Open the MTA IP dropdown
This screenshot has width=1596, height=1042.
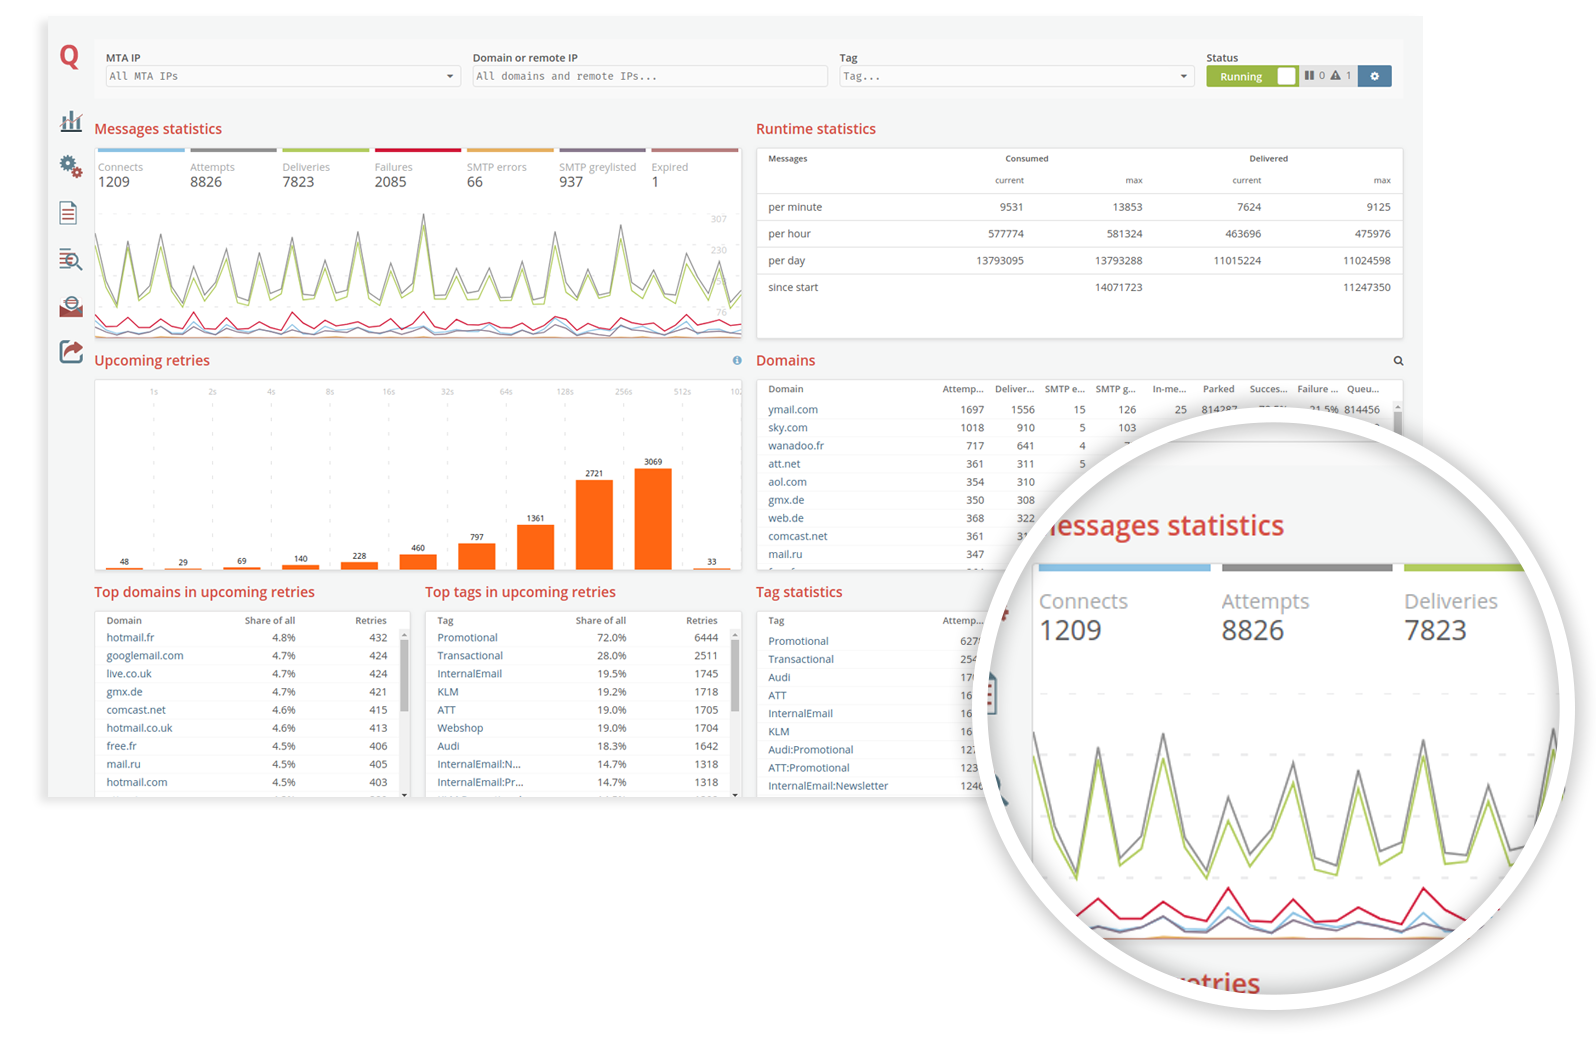click(x=281, y=76)
